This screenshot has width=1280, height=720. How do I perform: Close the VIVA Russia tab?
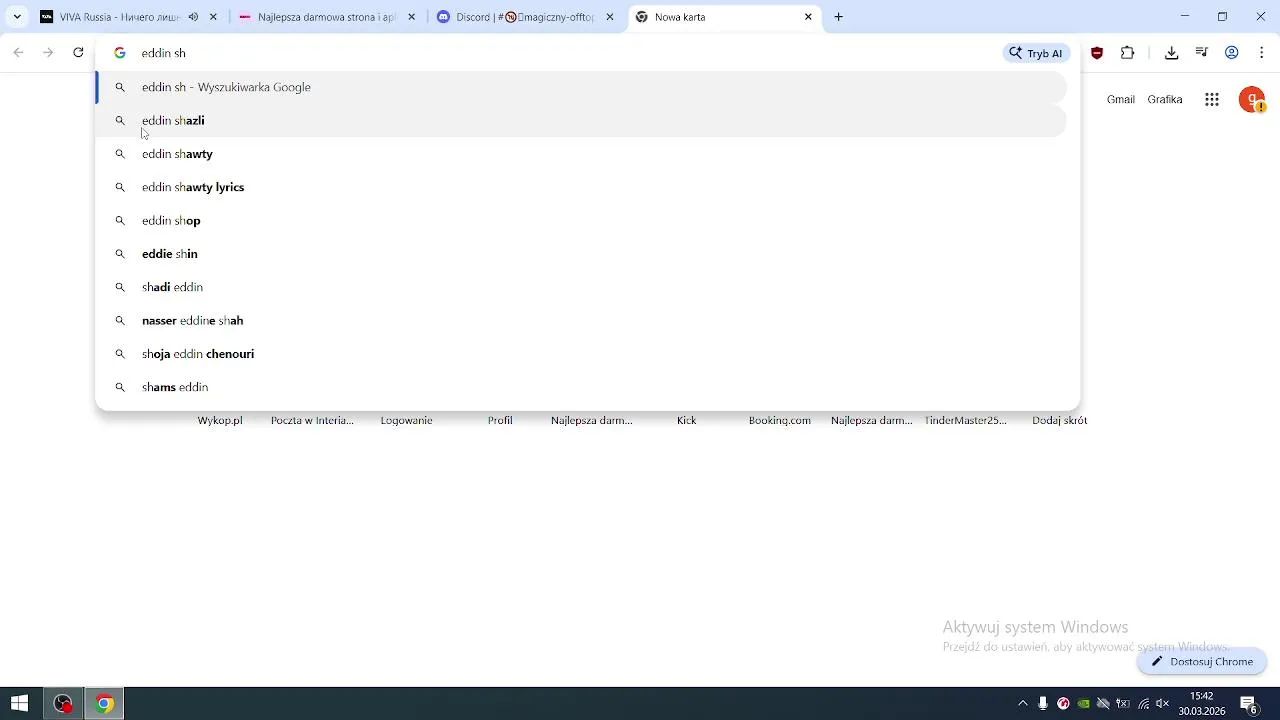click(213, 17)
